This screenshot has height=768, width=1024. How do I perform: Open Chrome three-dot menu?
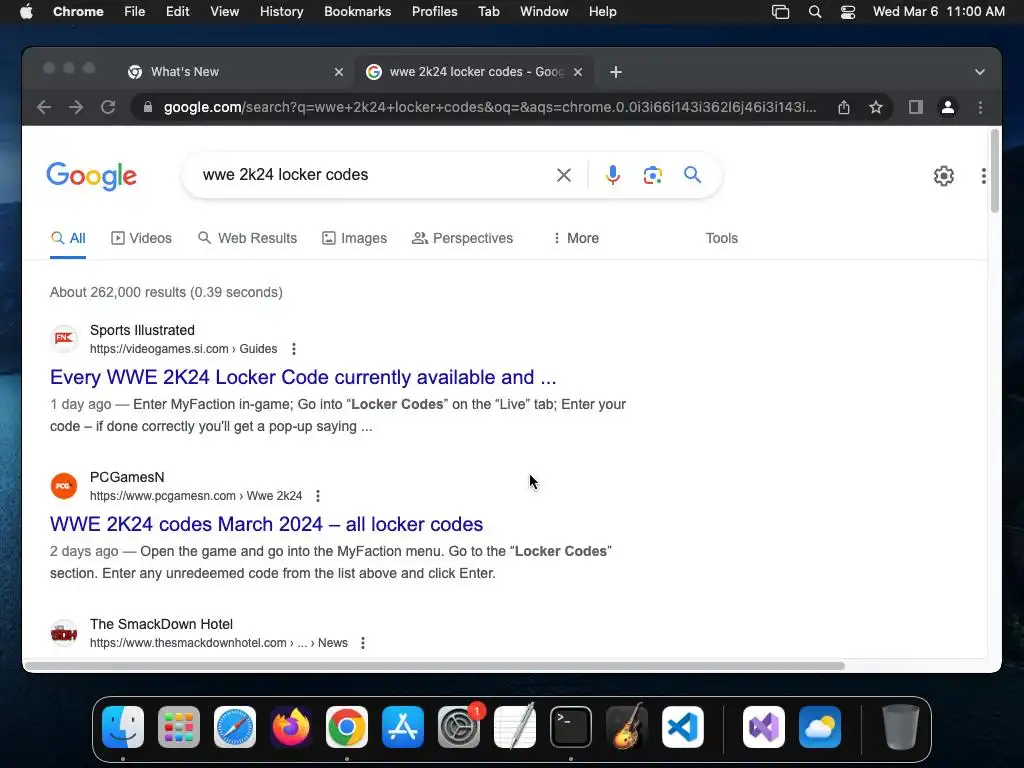coord(980,107)
